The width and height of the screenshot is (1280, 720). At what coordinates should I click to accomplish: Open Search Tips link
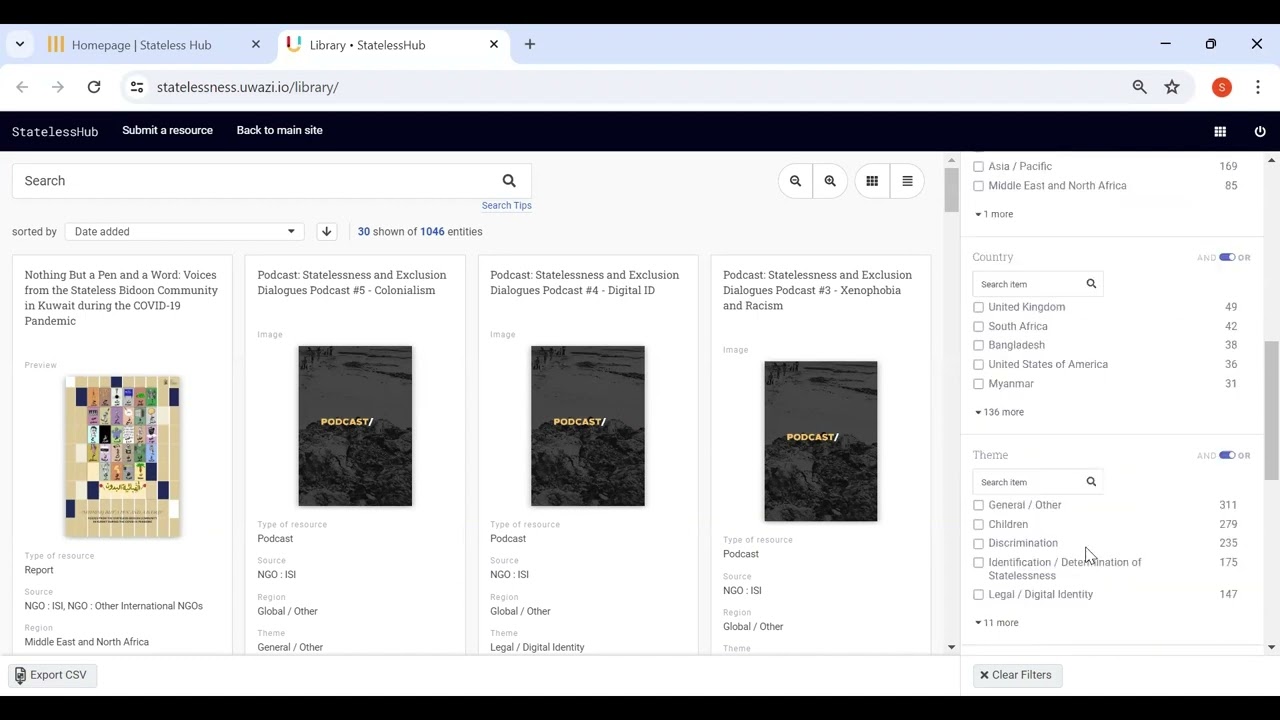pyautogui.click(x=506, y=205)
